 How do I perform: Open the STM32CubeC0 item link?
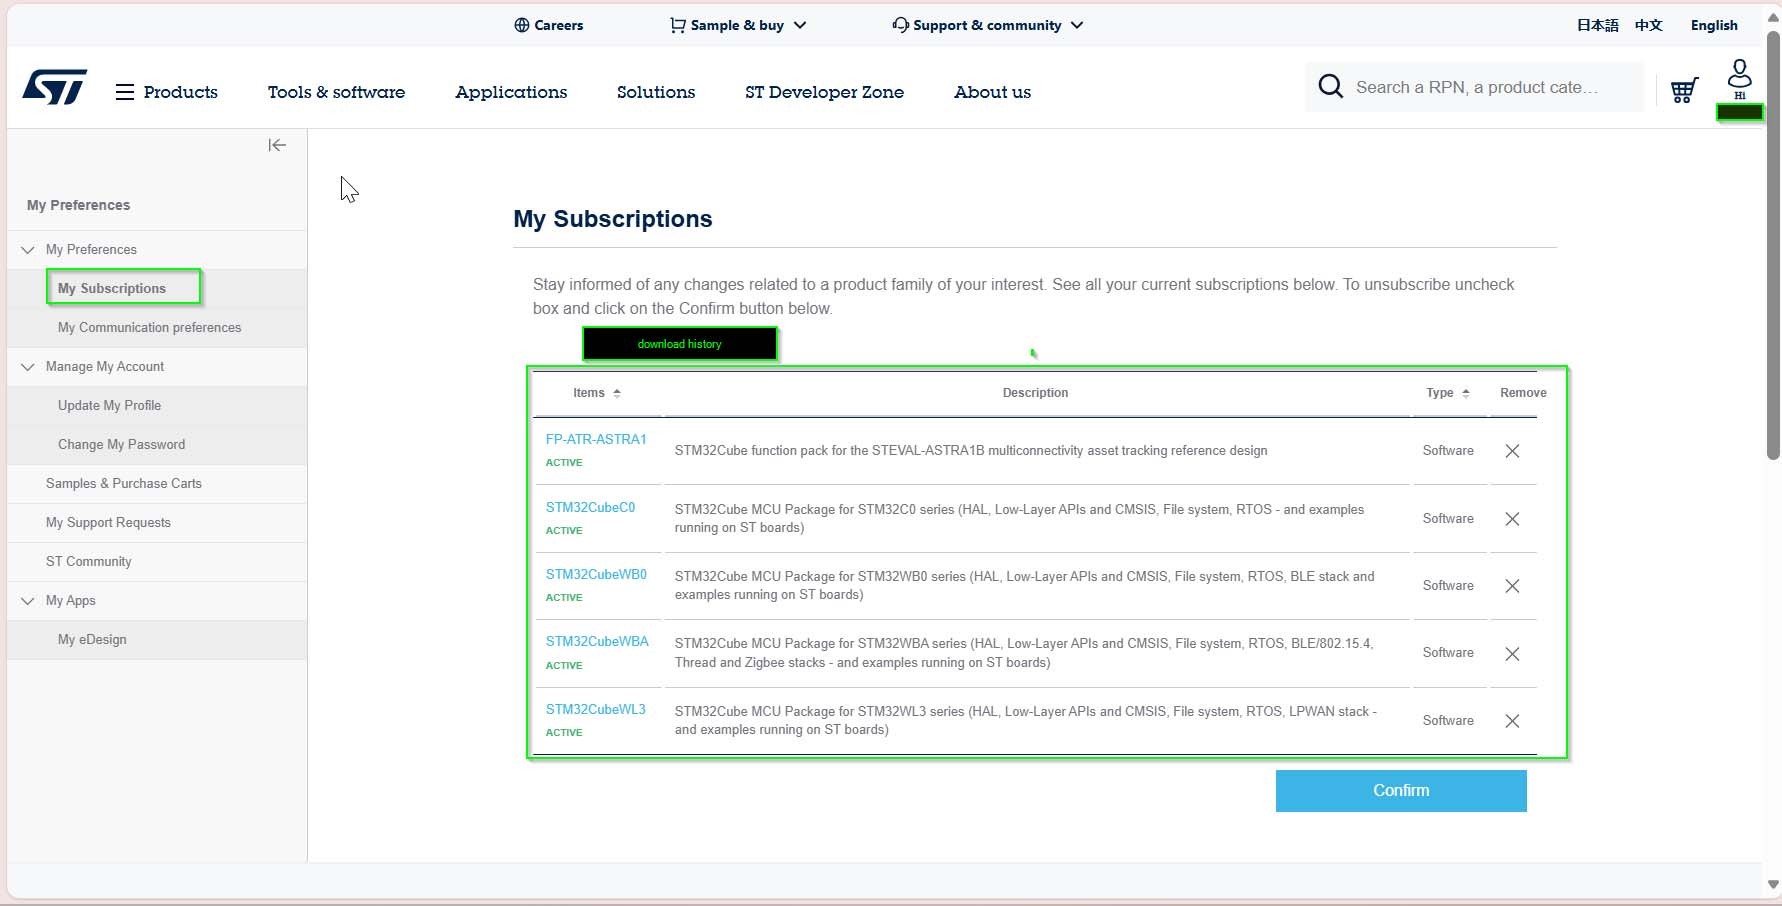tap(590, 507)
